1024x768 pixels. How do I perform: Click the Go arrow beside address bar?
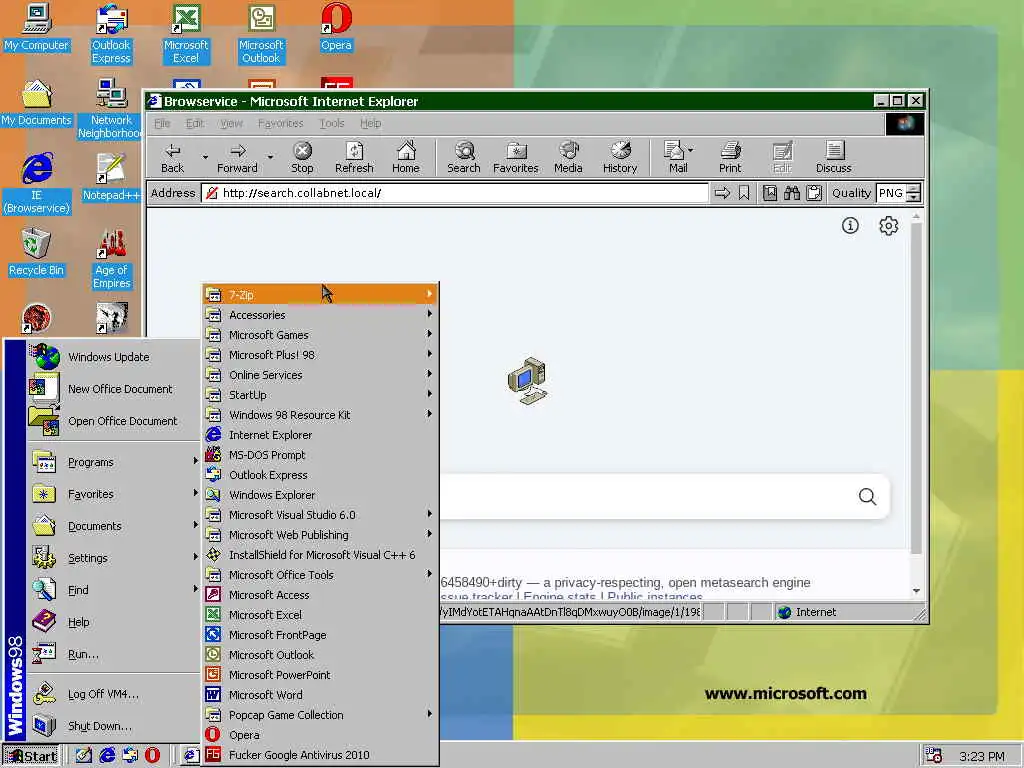click(722, 193)
